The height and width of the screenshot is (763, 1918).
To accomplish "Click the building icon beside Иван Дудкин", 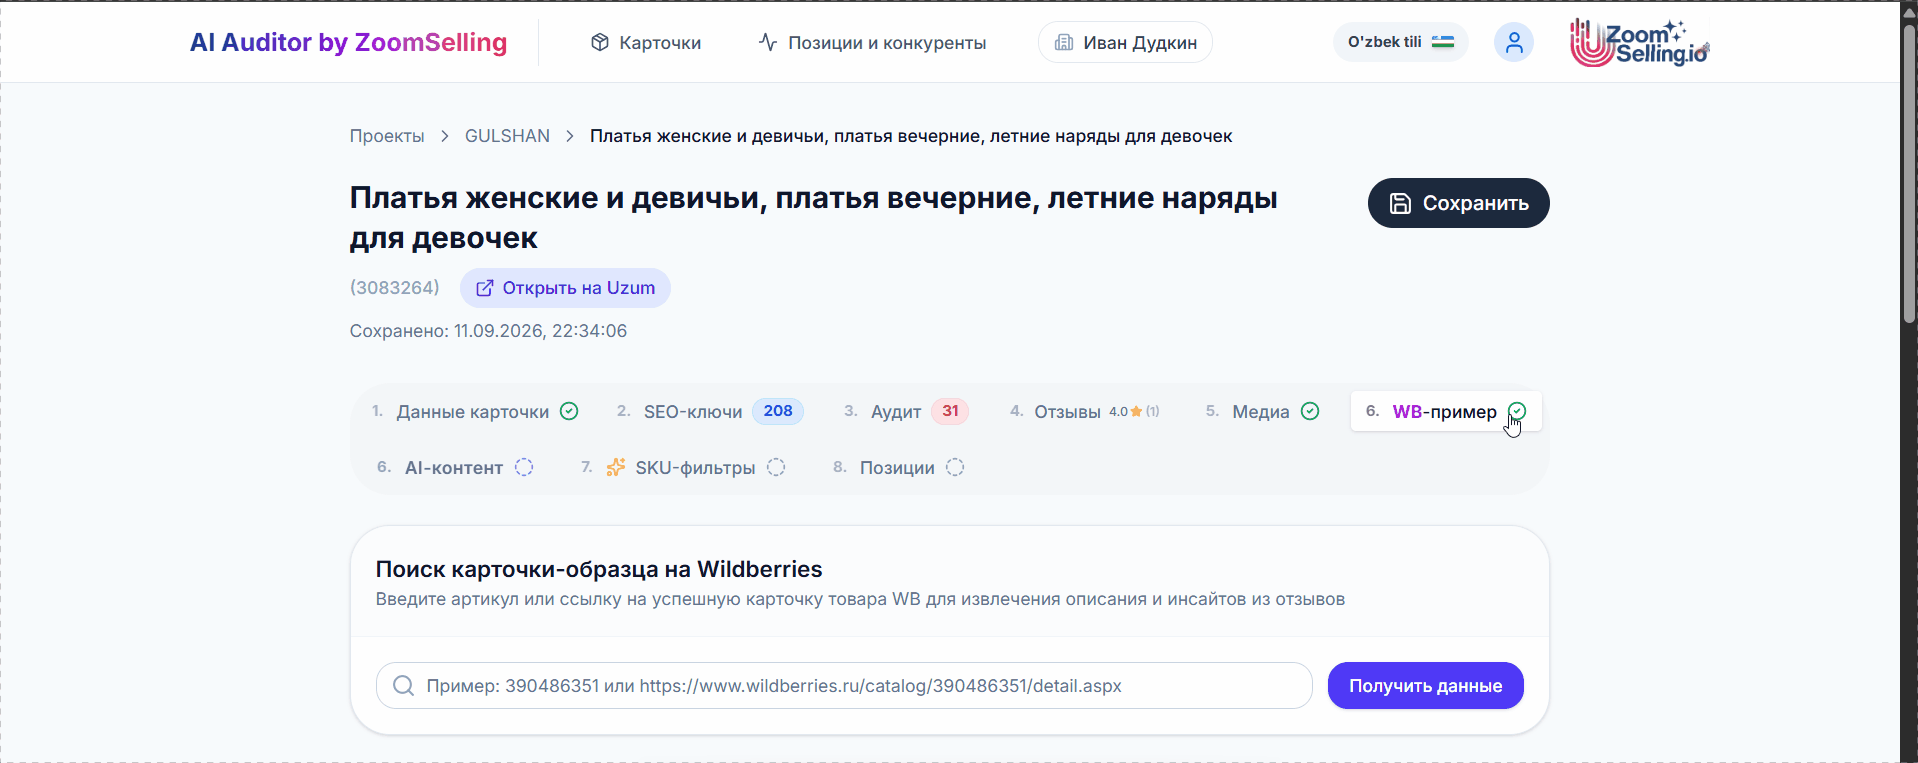I will [1064, 42].
